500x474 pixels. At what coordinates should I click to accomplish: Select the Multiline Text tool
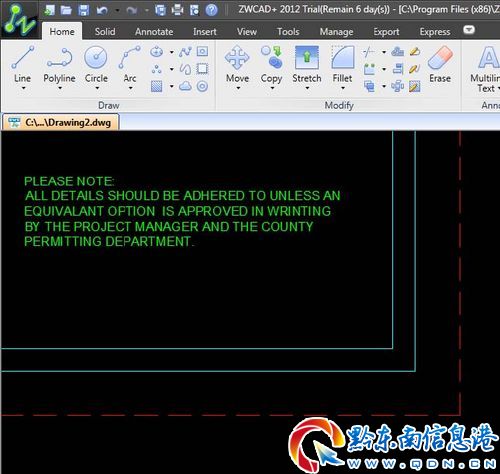487,68
